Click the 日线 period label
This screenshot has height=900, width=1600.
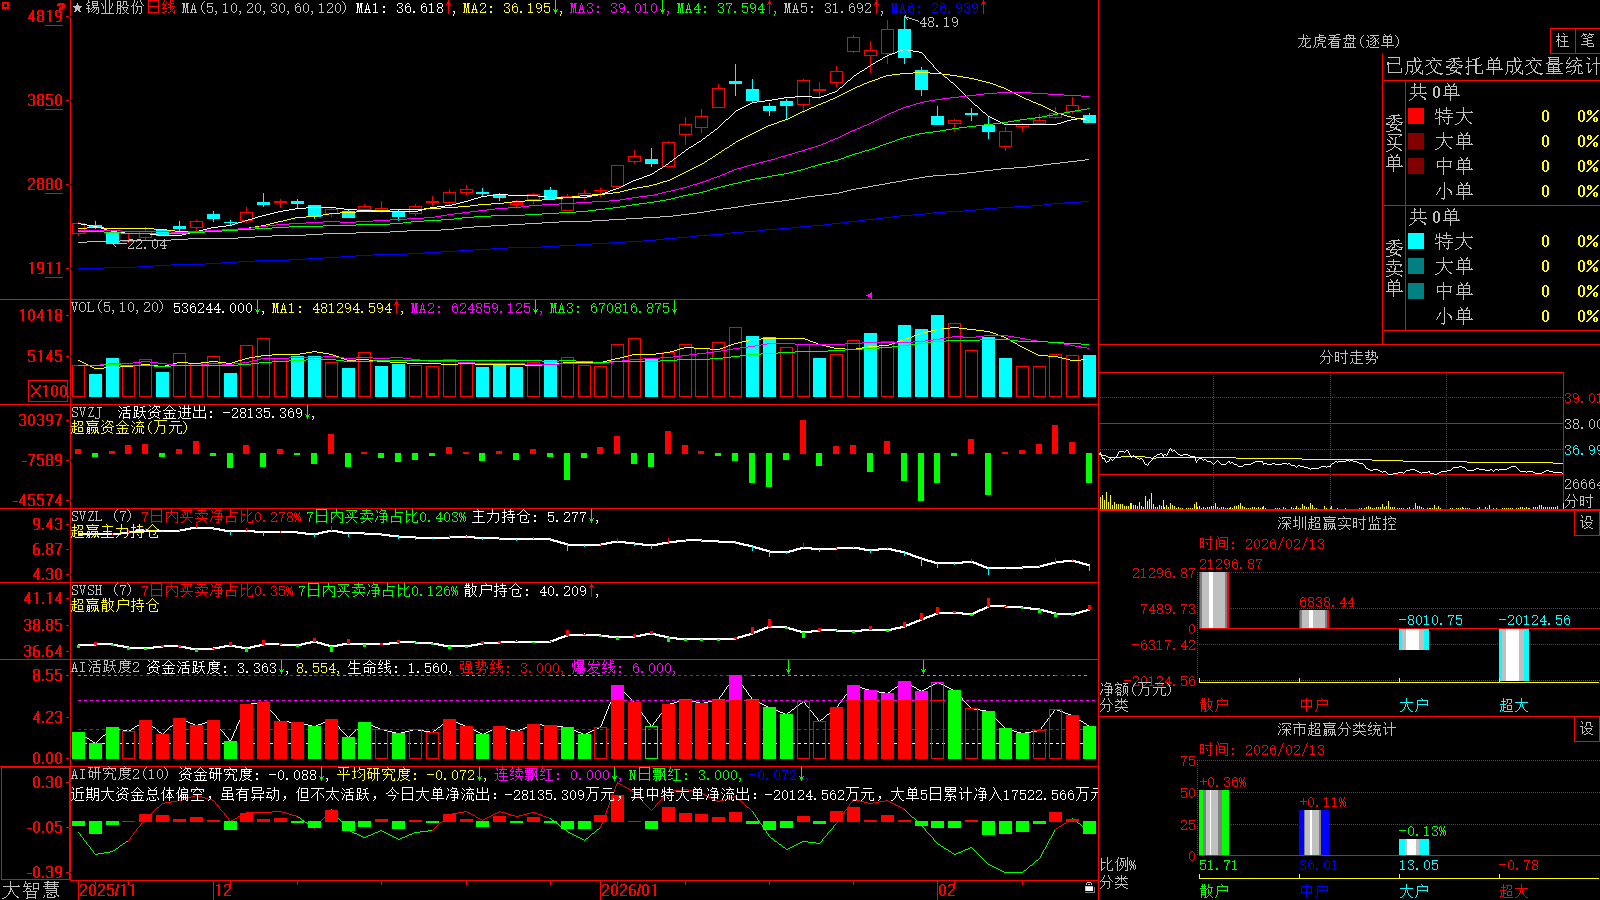[x=161, y=8]
